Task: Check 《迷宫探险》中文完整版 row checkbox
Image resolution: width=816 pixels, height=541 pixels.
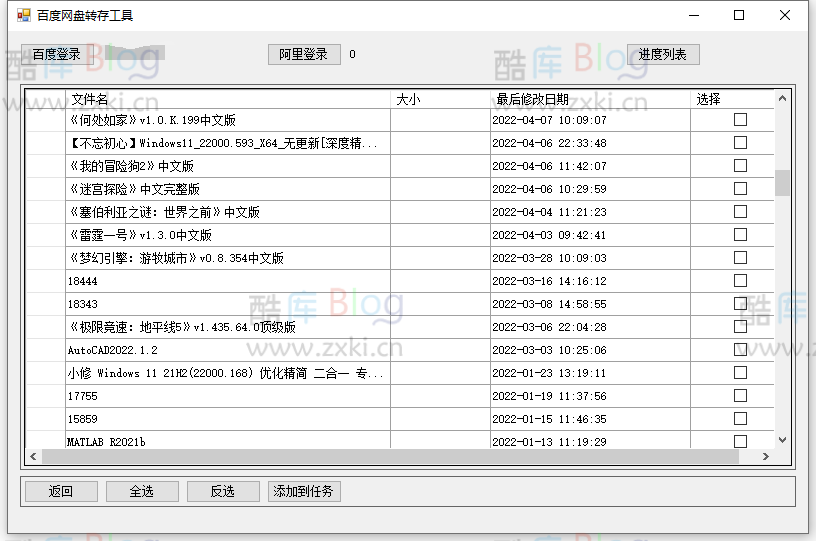Action: click(x=740, y=188)
